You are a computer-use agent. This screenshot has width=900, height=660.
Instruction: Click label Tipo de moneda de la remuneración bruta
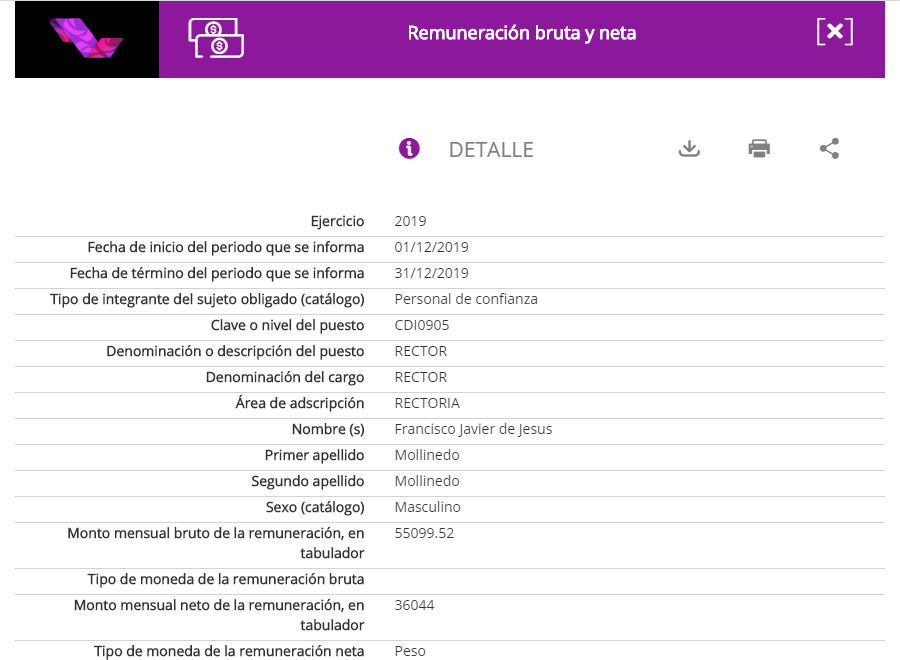point(226,580)
